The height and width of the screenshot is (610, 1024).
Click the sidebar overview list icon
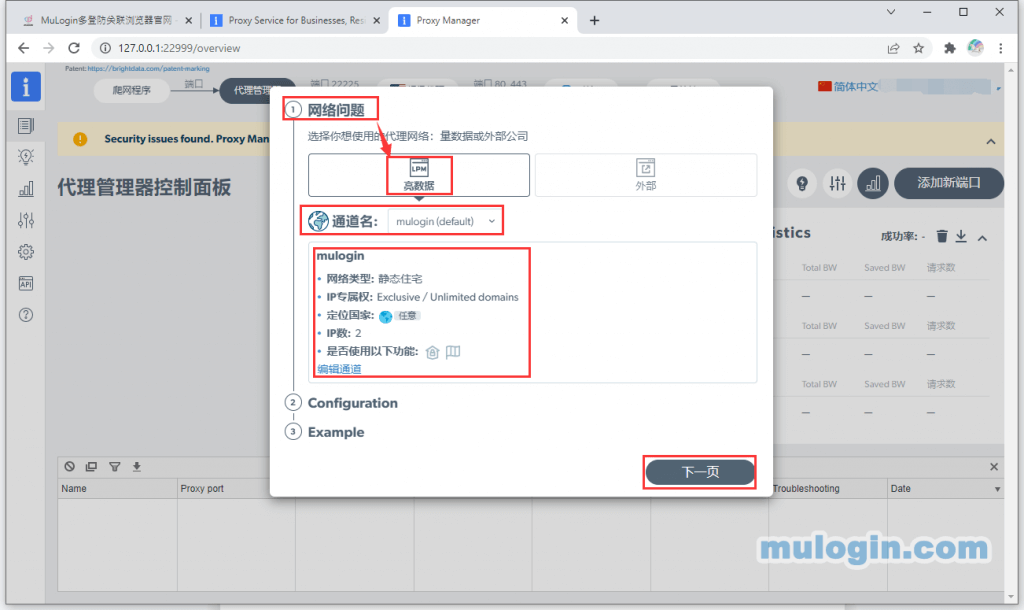click(26, 125)
